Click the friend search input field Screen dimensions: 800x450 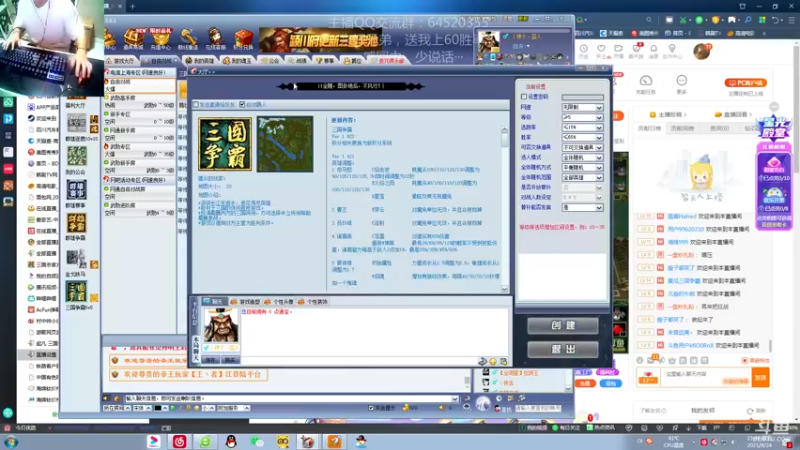pos(538,408)
